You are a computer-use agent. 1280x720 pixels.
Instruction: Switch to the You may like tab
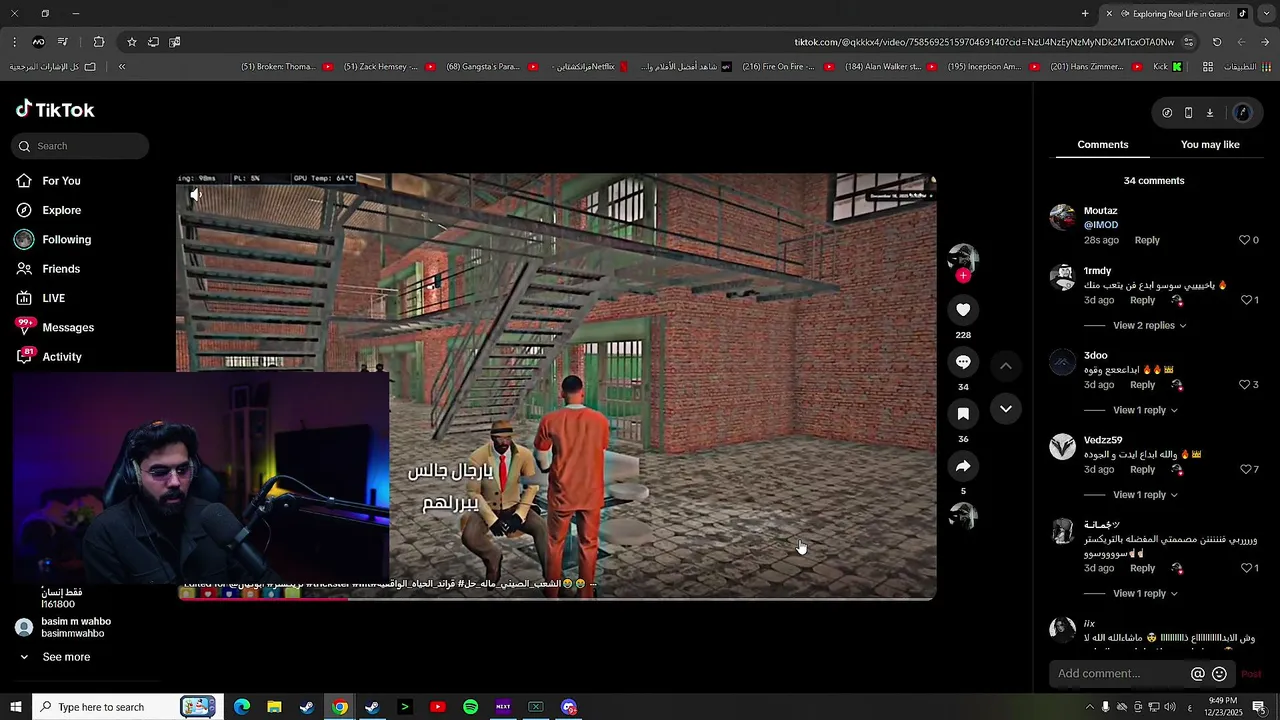click(1210, 145)
